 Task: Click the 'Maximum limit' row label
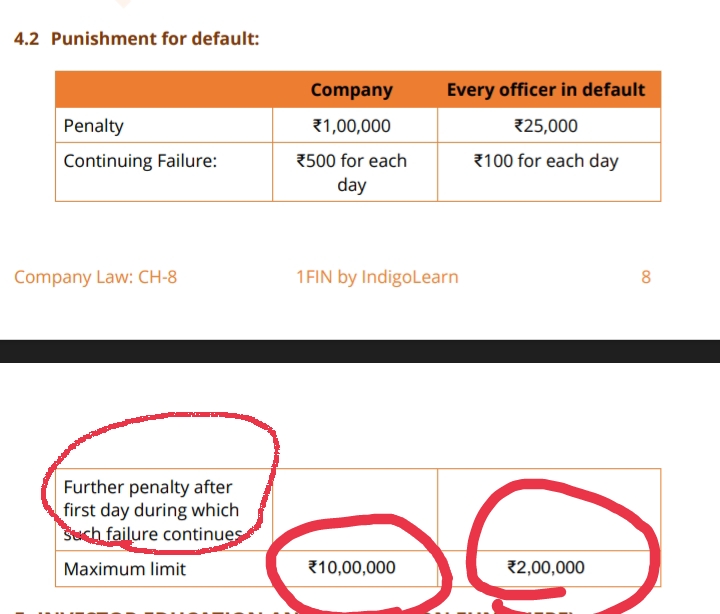point(125,569)
